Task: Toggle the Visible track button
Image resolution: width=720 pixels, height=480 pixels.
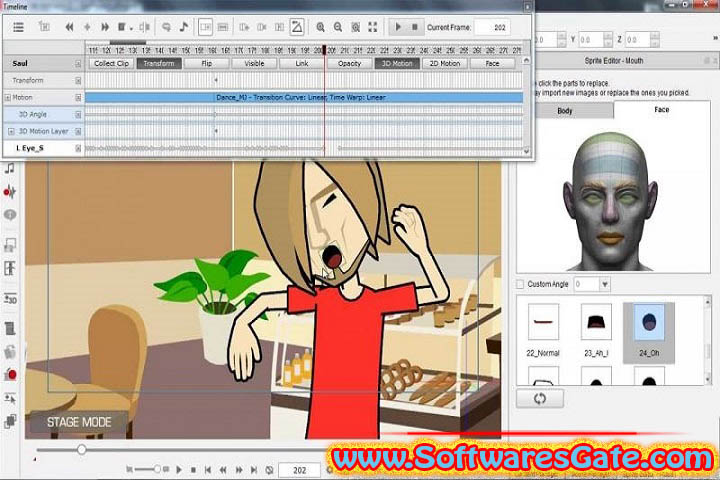Action: (x=254, y=63)
